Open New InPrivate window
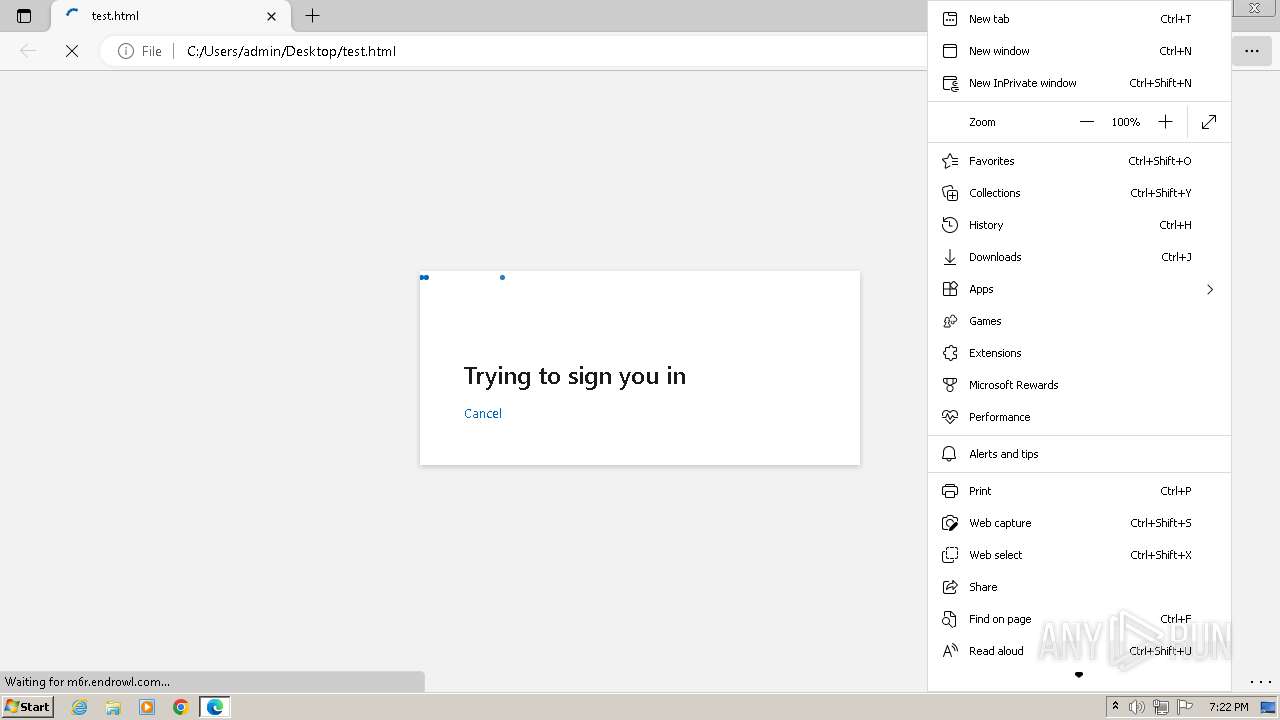Screen dimensions: 1280x720 pyautogui.click(x=1079, y=83)
